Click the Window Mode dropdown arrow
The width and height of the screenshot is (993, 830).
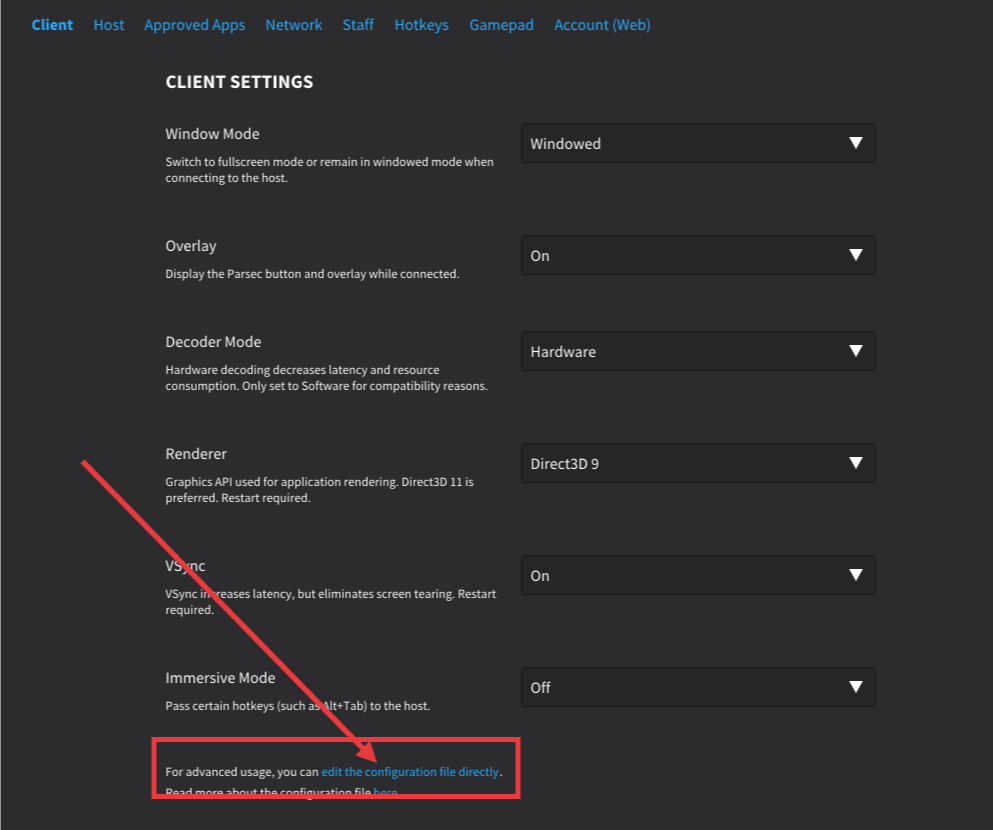coord(857,143)
